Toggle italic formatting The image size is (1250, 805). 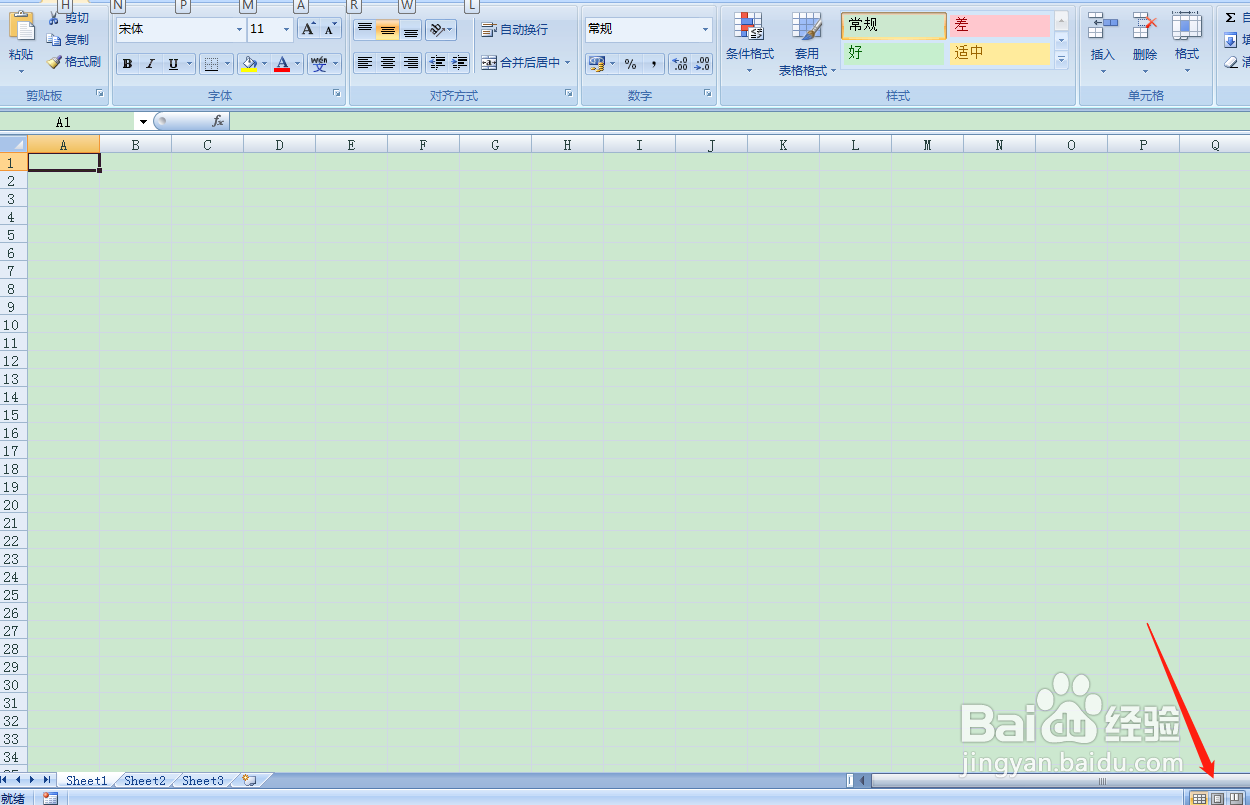coord(150,64)
